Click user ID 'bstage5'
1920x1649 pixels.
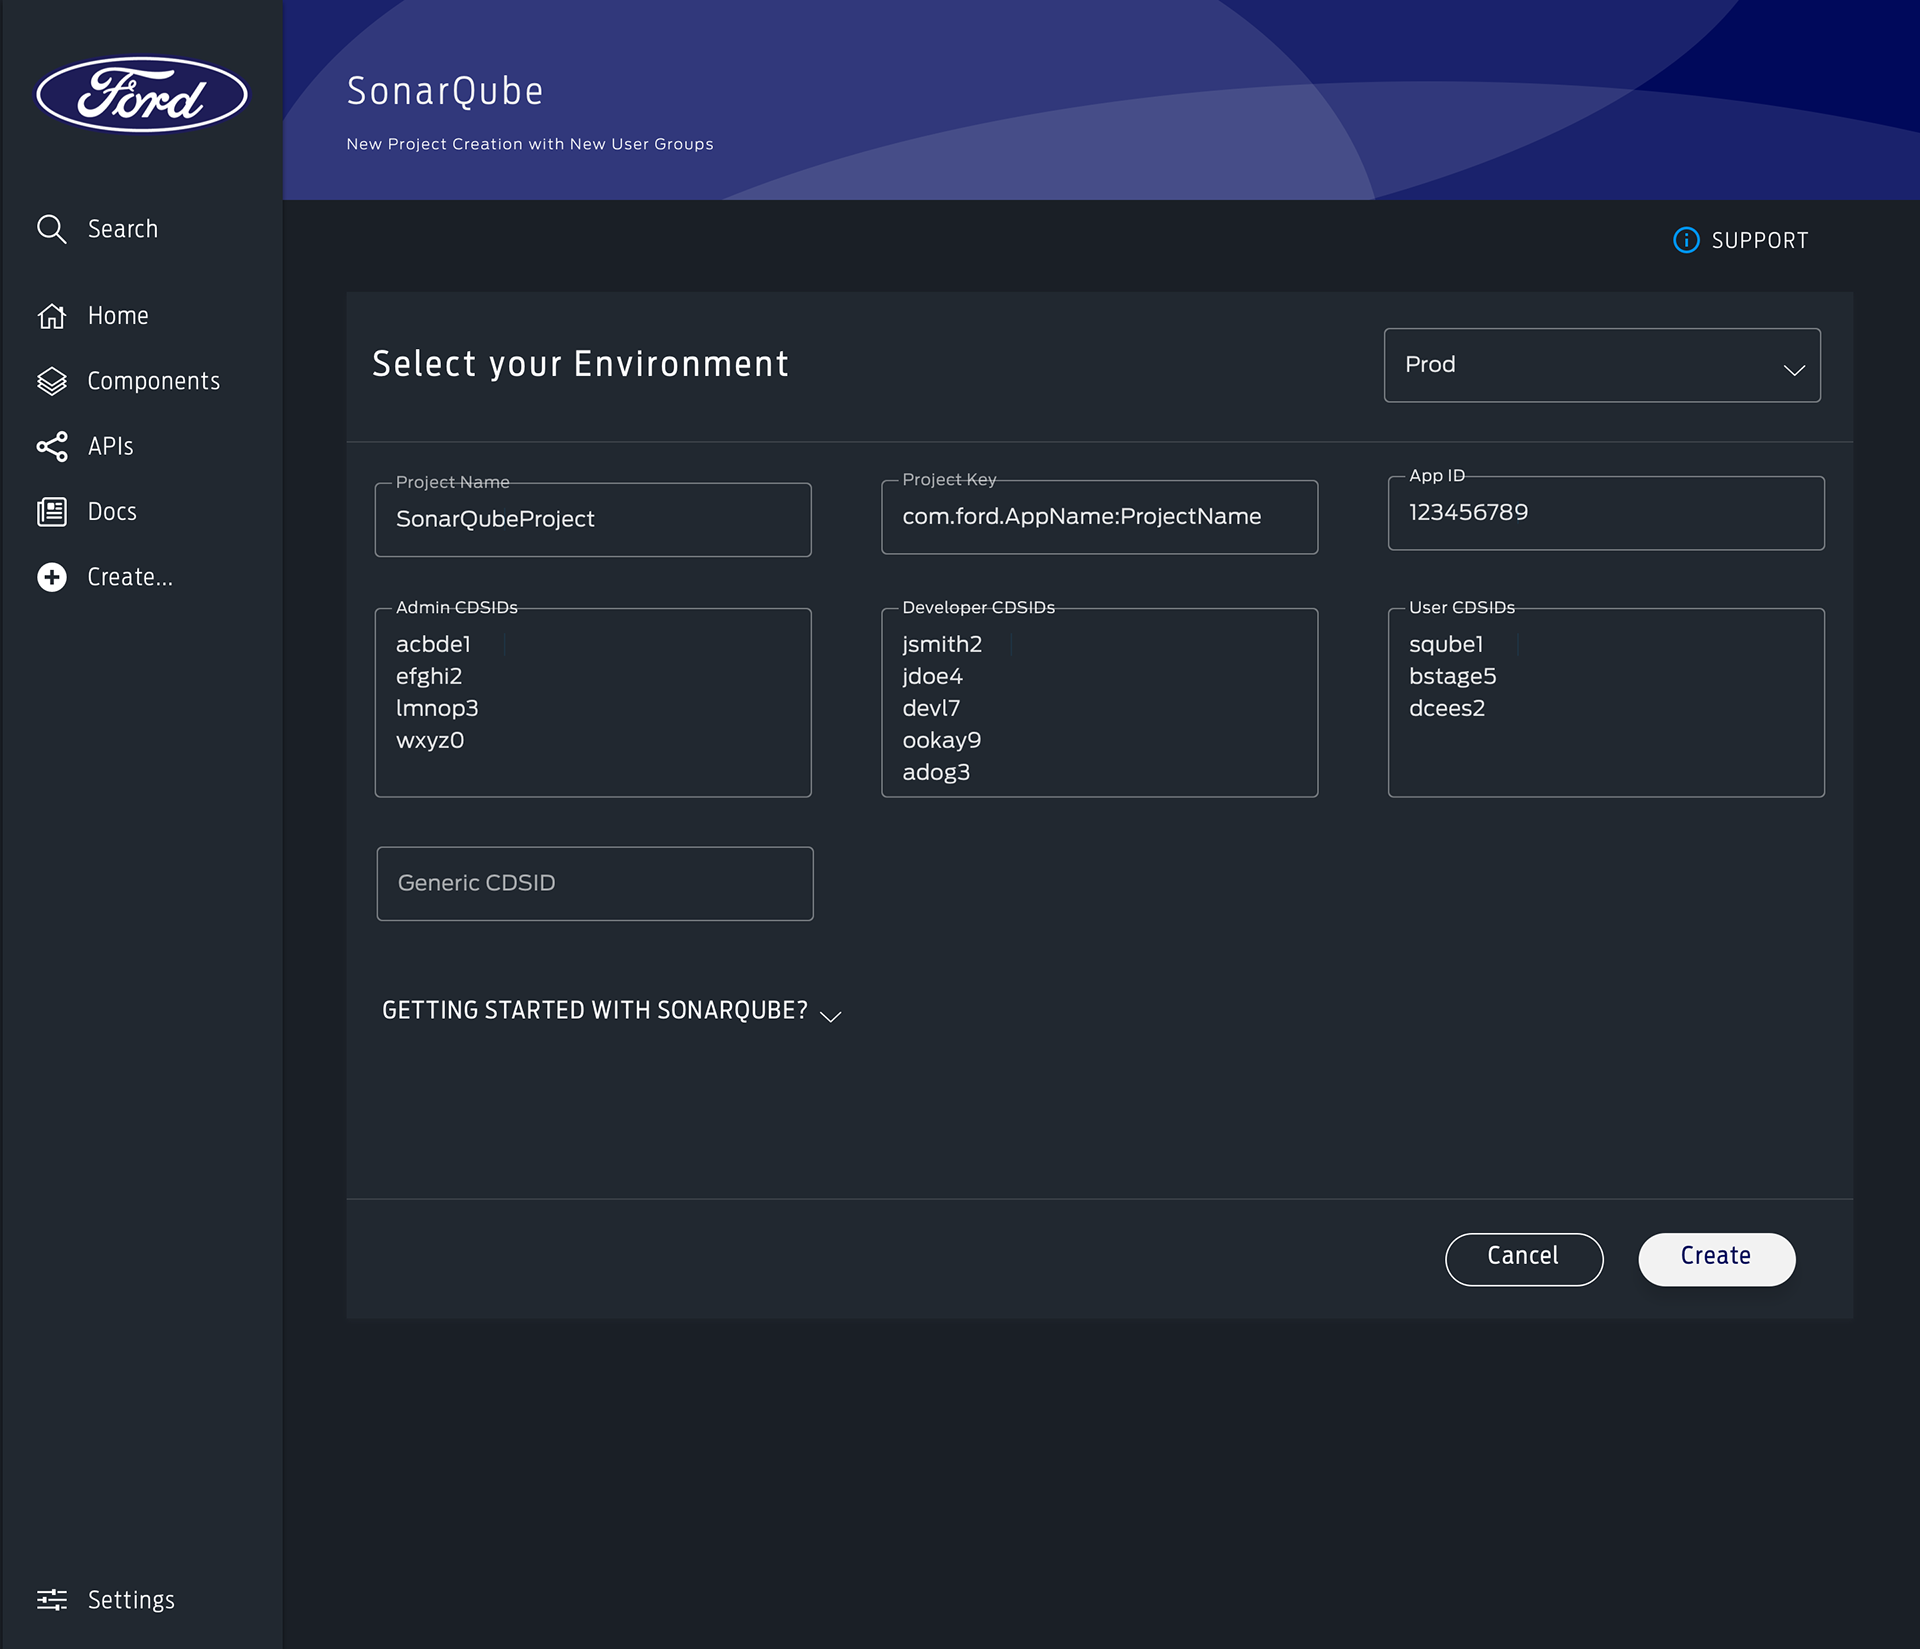coord(1453,676)
